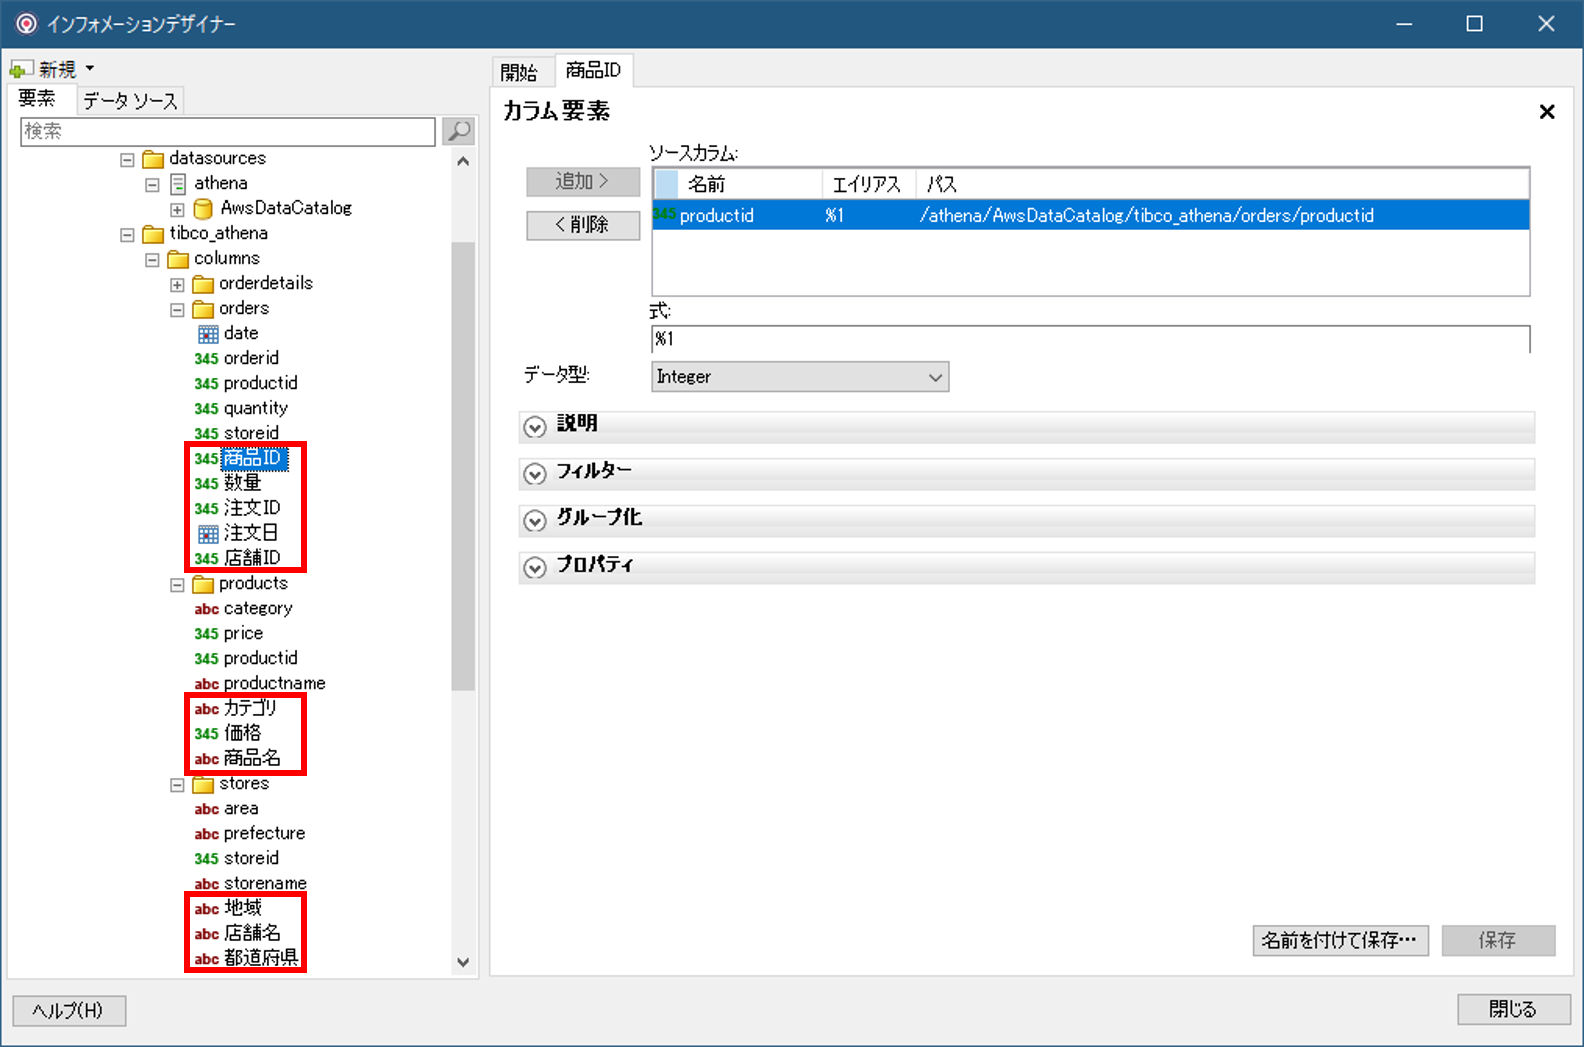Collapse the products folder node
1584x1047 pixels.
[x=177, y=585]
